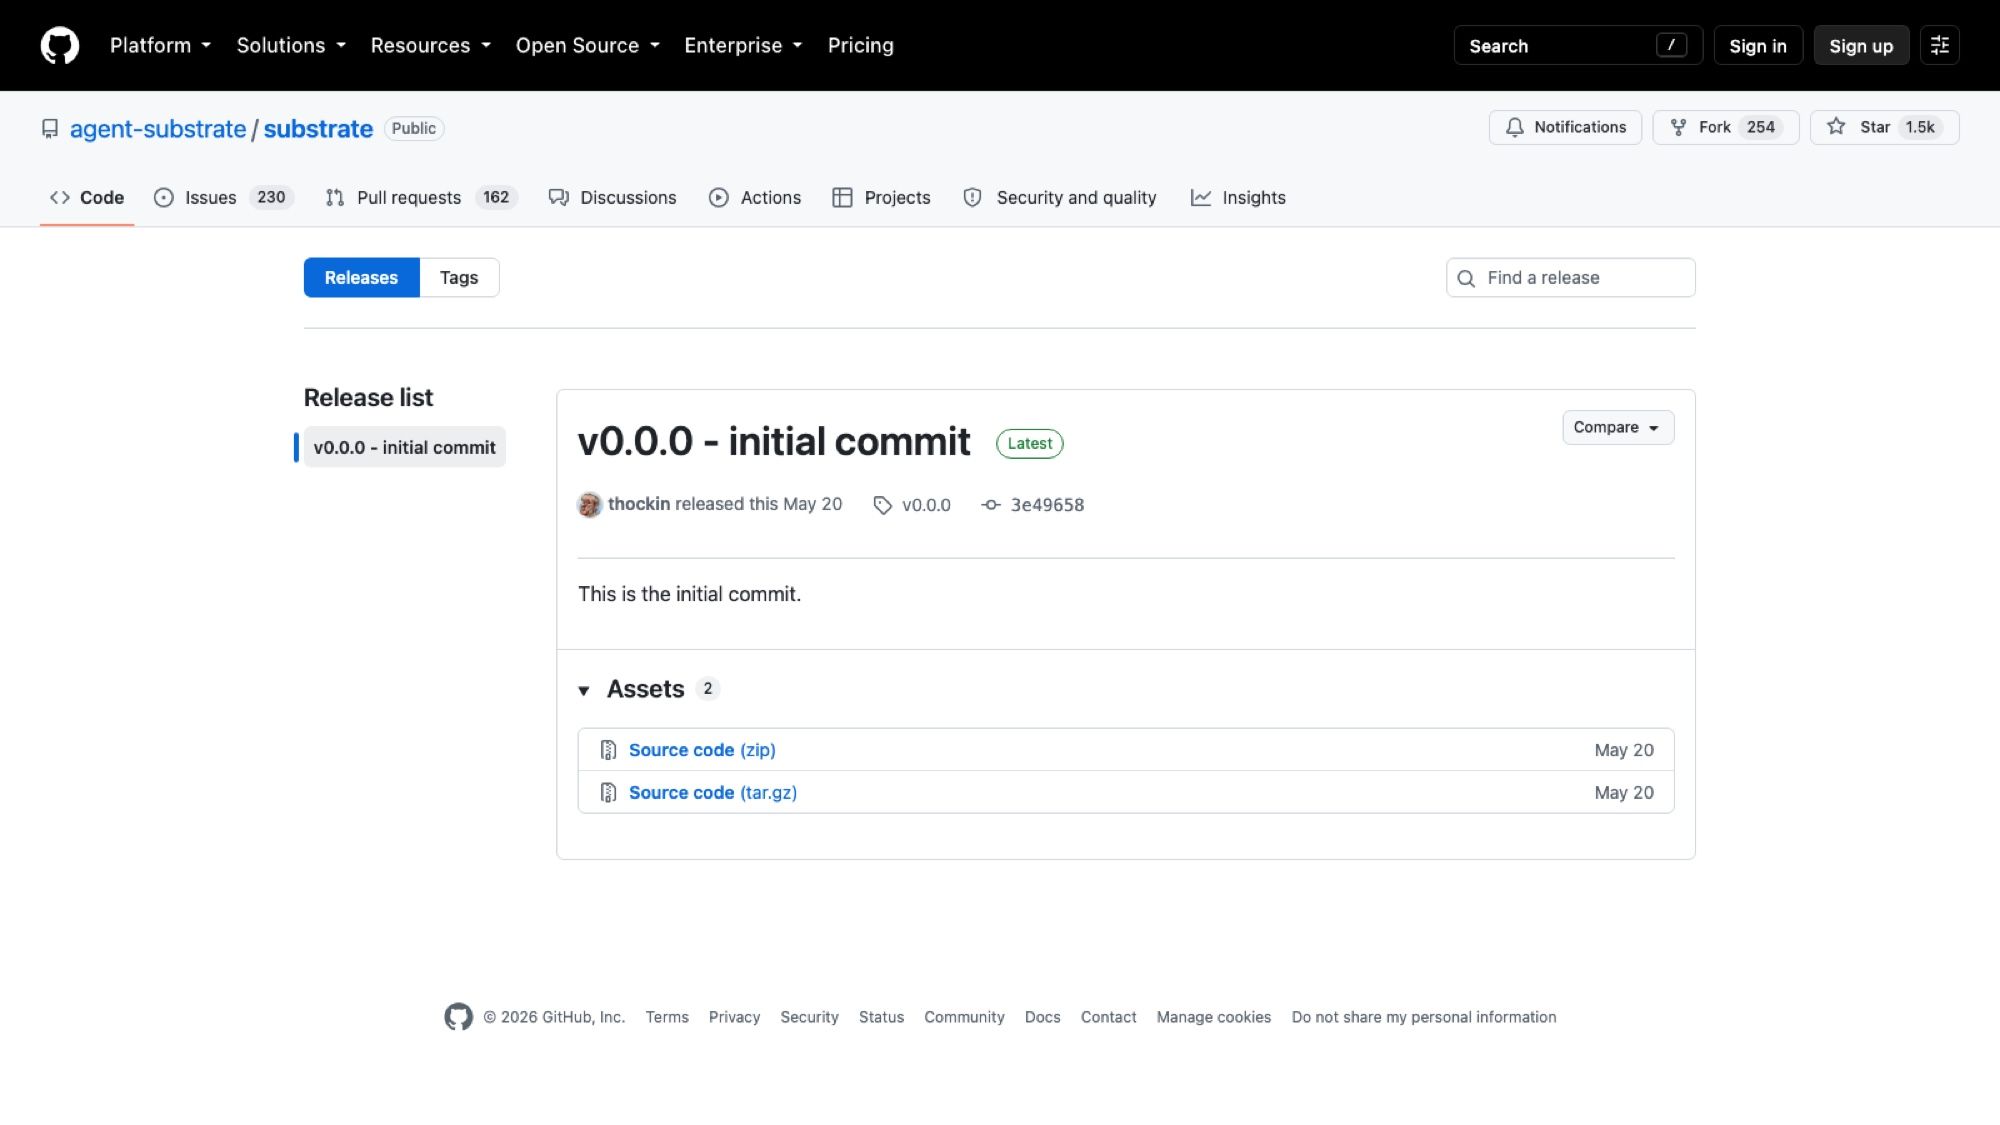Switch to the Issues tab
2000x1125 pixels.
(x=223, y=197)
